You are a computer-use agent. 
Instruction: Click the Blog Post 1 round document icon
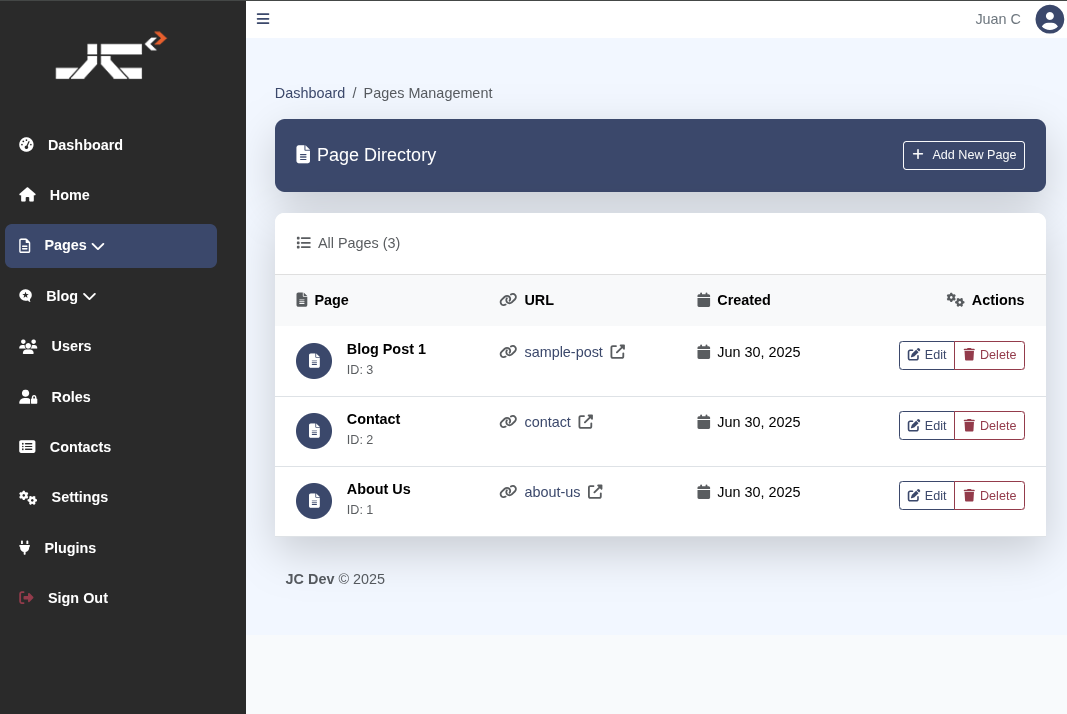[x=314, y=361]
